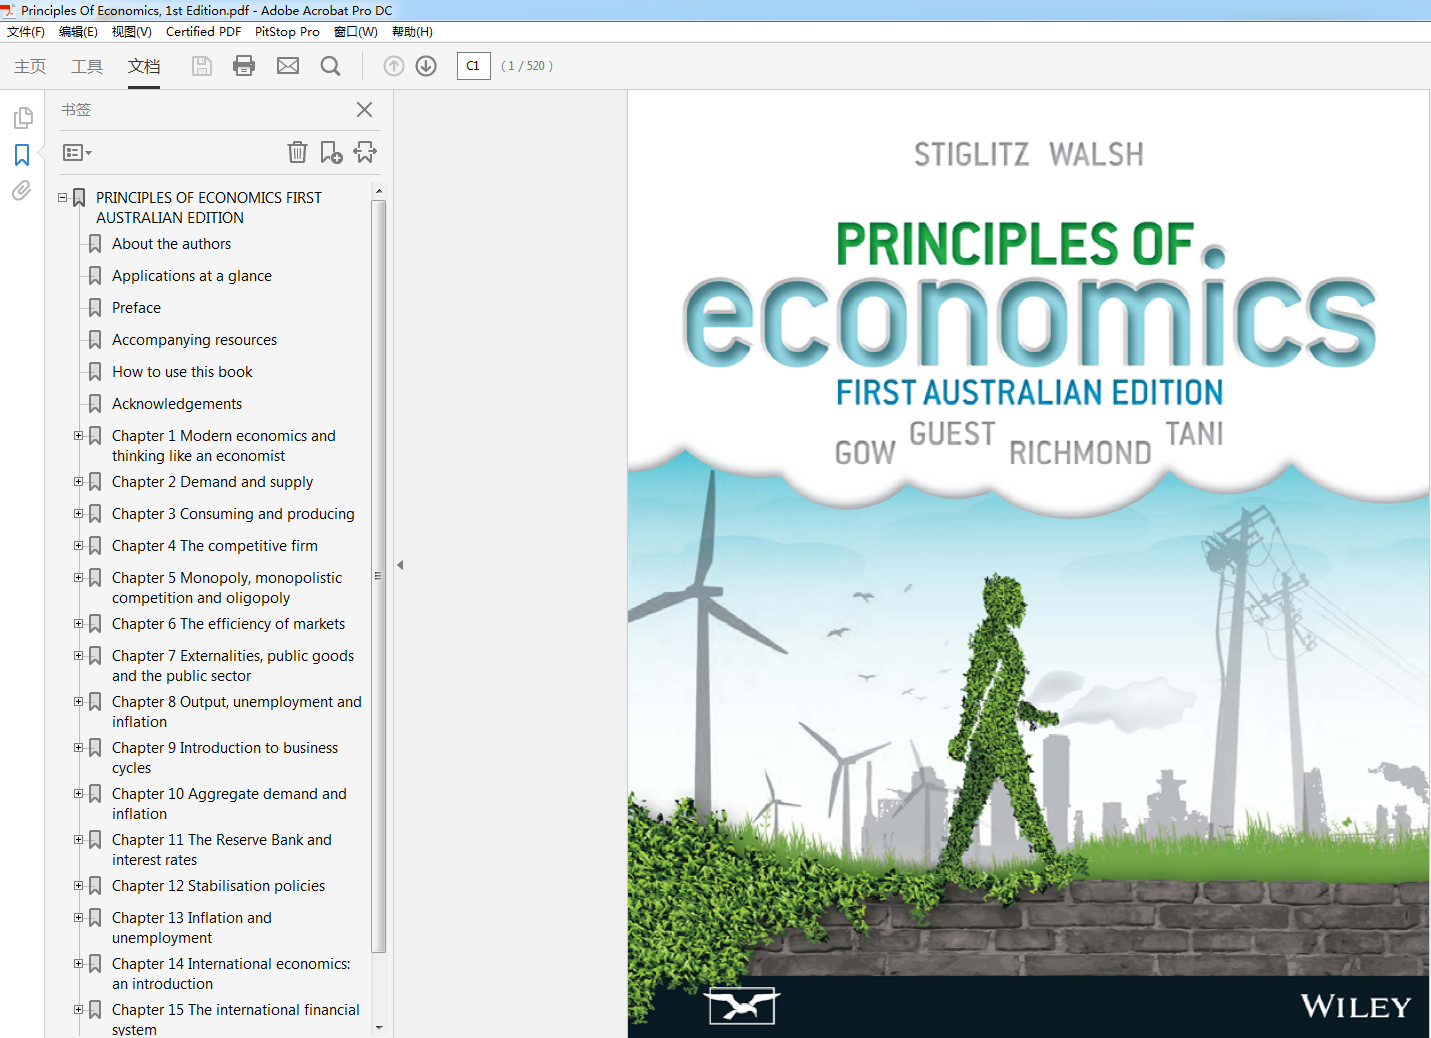The image size is (1431, 1038).
Task: Open the 文件(F) menu
Action: tap(26, 32)
